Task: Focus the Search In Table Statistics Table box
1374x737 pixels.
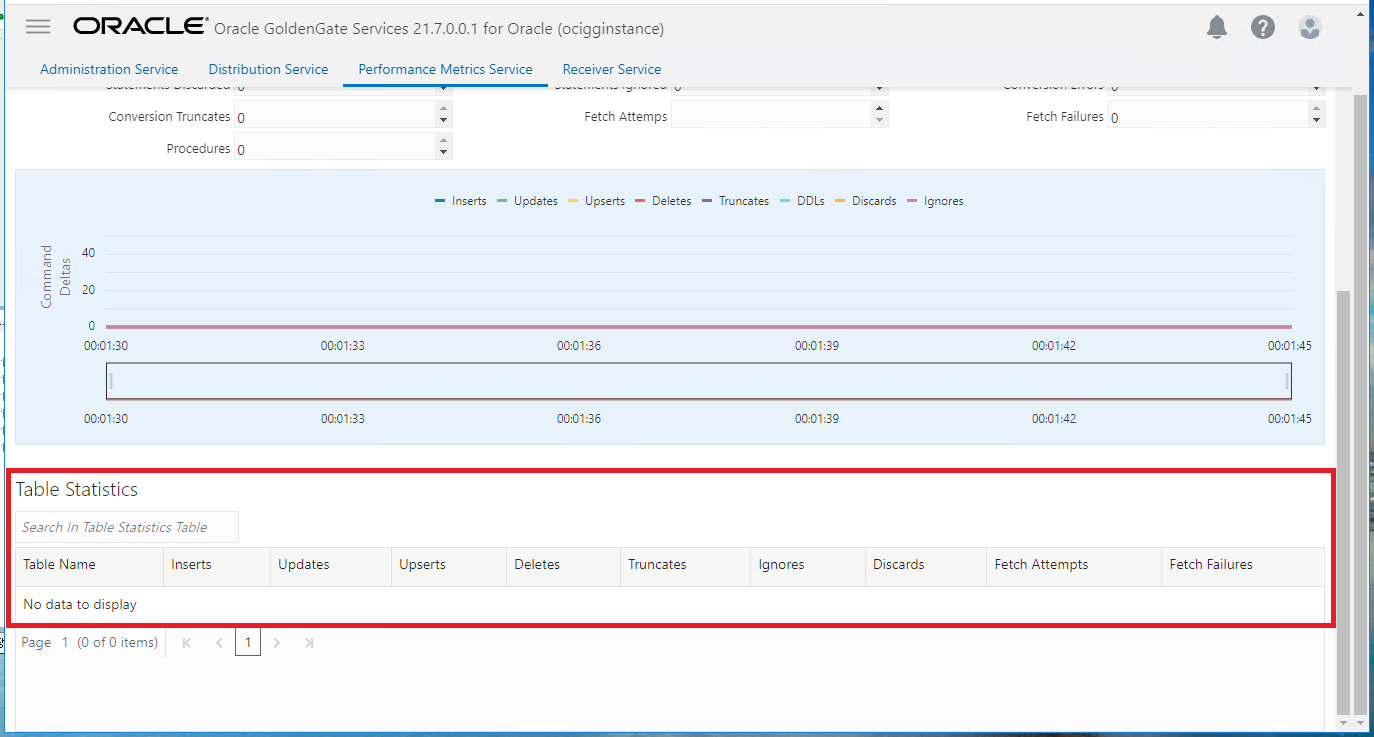Action: pos(127,527)
